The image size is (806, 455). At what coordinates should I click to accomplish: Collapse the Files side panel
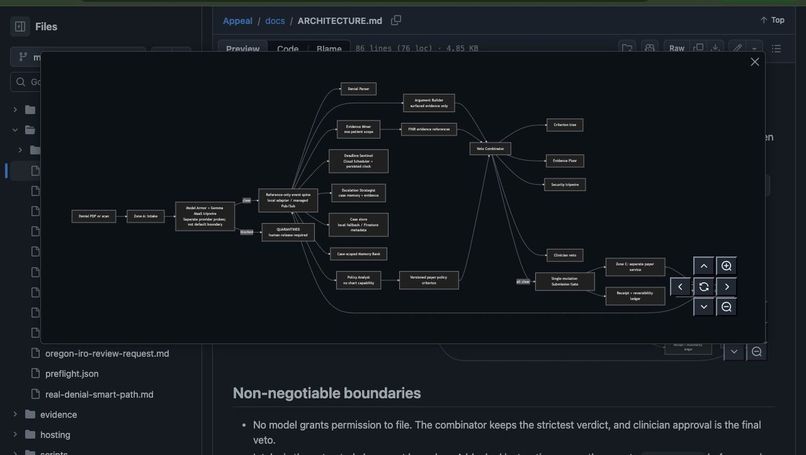[x=20, y=27]
